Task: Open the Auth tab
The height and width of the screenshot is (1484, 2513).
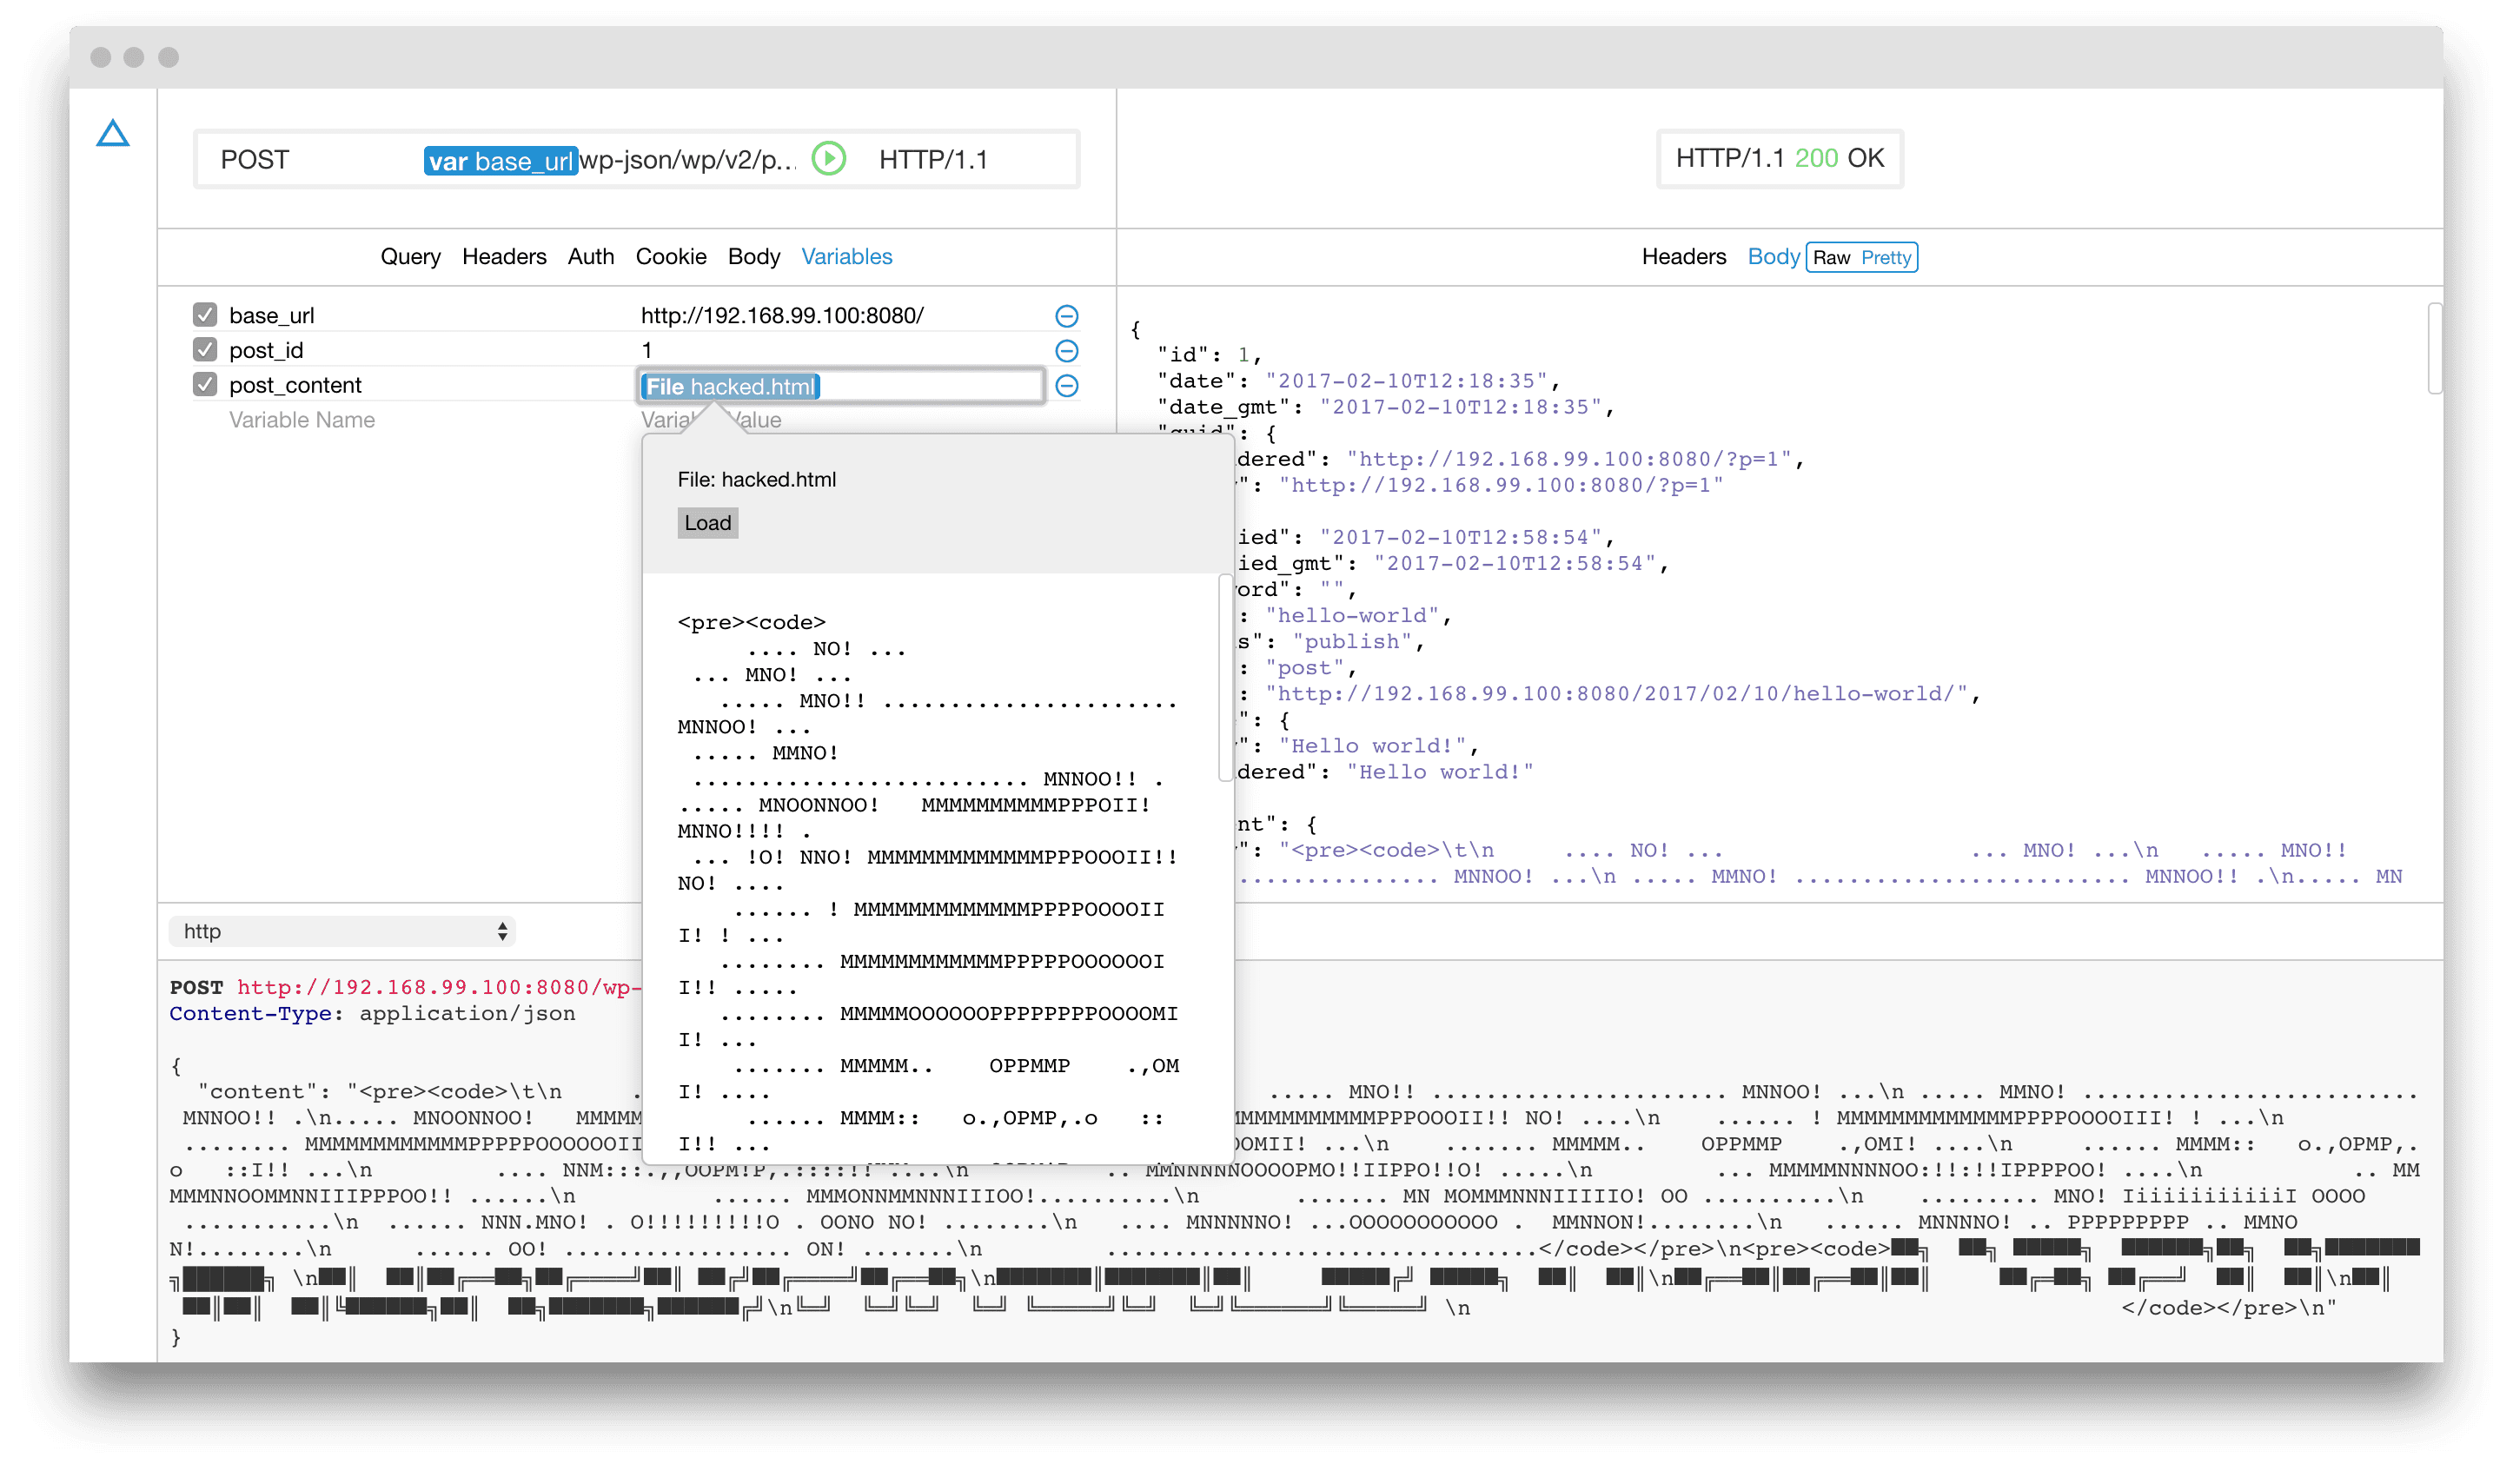Action: (591, 256)
